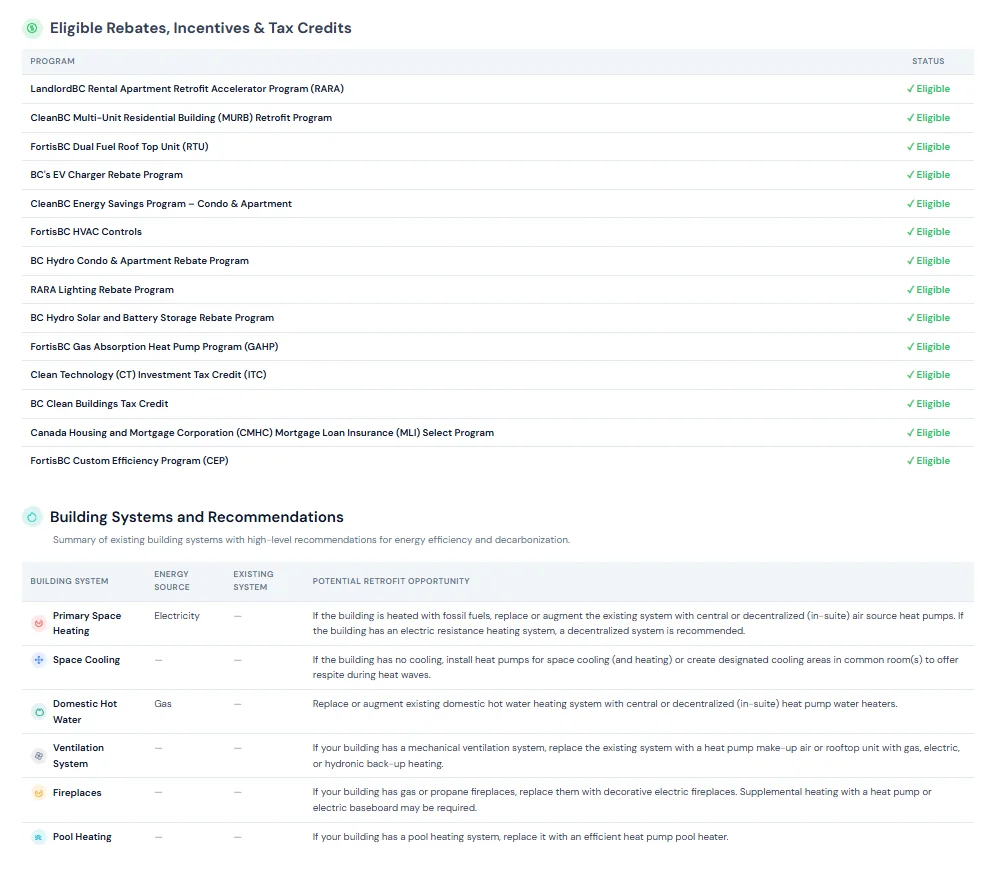Click the STATUS column header
This screenshot has width=995, height=873.
point(928,62)
